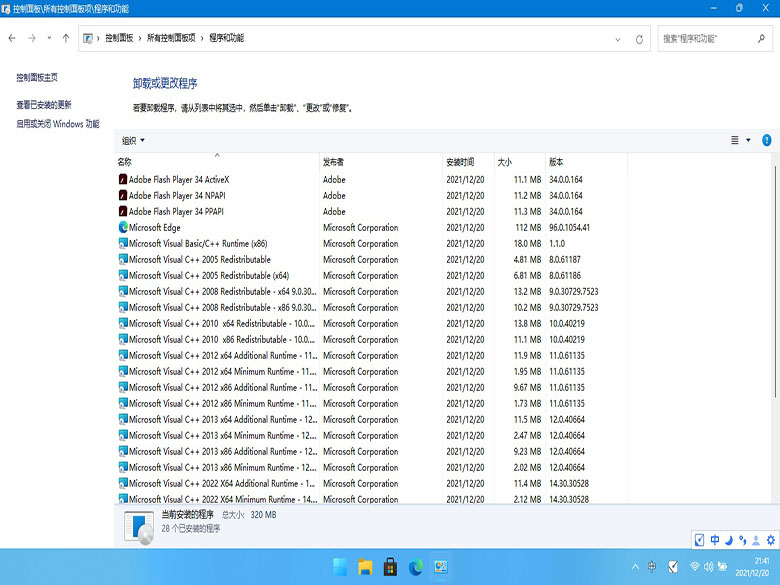The width and height of the screenshot is (780, 585).
Task: Sort by 名称 column header
Action: 218,162
